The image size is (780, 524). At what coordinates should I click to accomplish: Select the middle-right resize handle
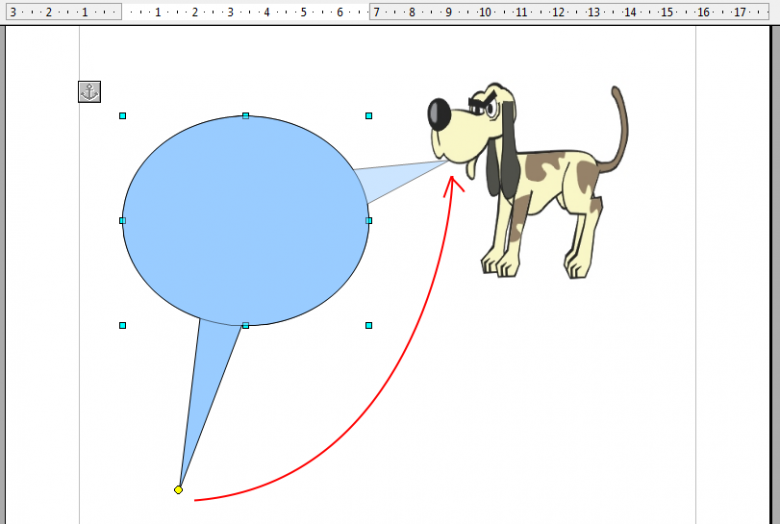[369, 220]
